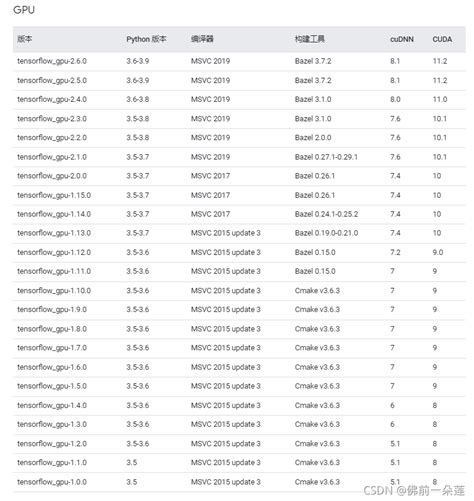Click the CUDA 9.0 value cell
This screenshot has width=474, height=501.
coord(438,253)
